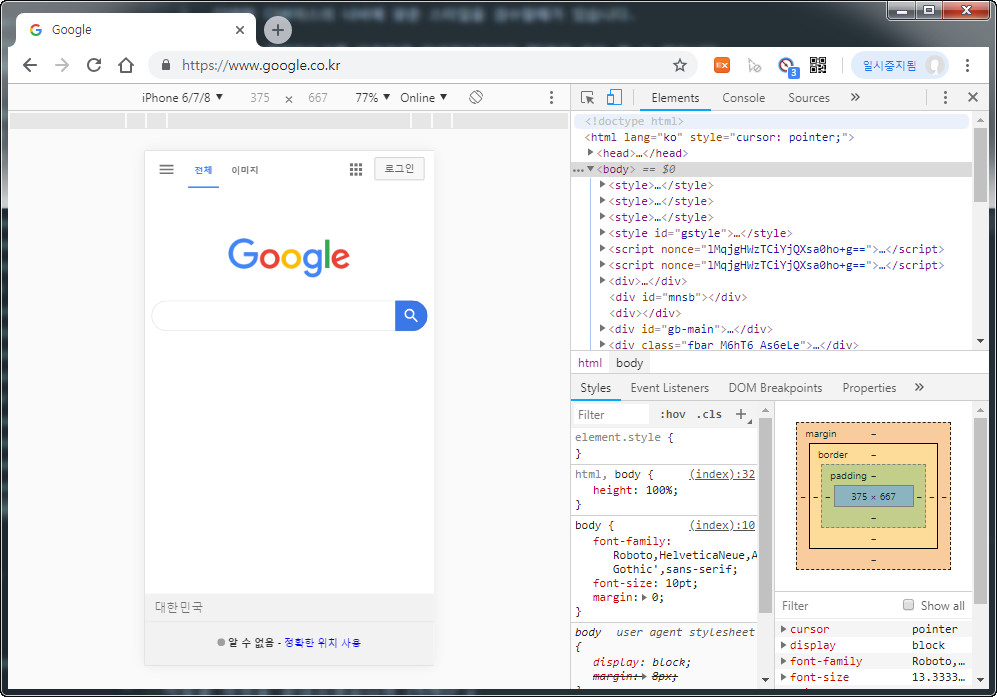The height and width of the screenshot is (697, 997).
Task: Select the 이미지 search tab
Action: point(245,170)
